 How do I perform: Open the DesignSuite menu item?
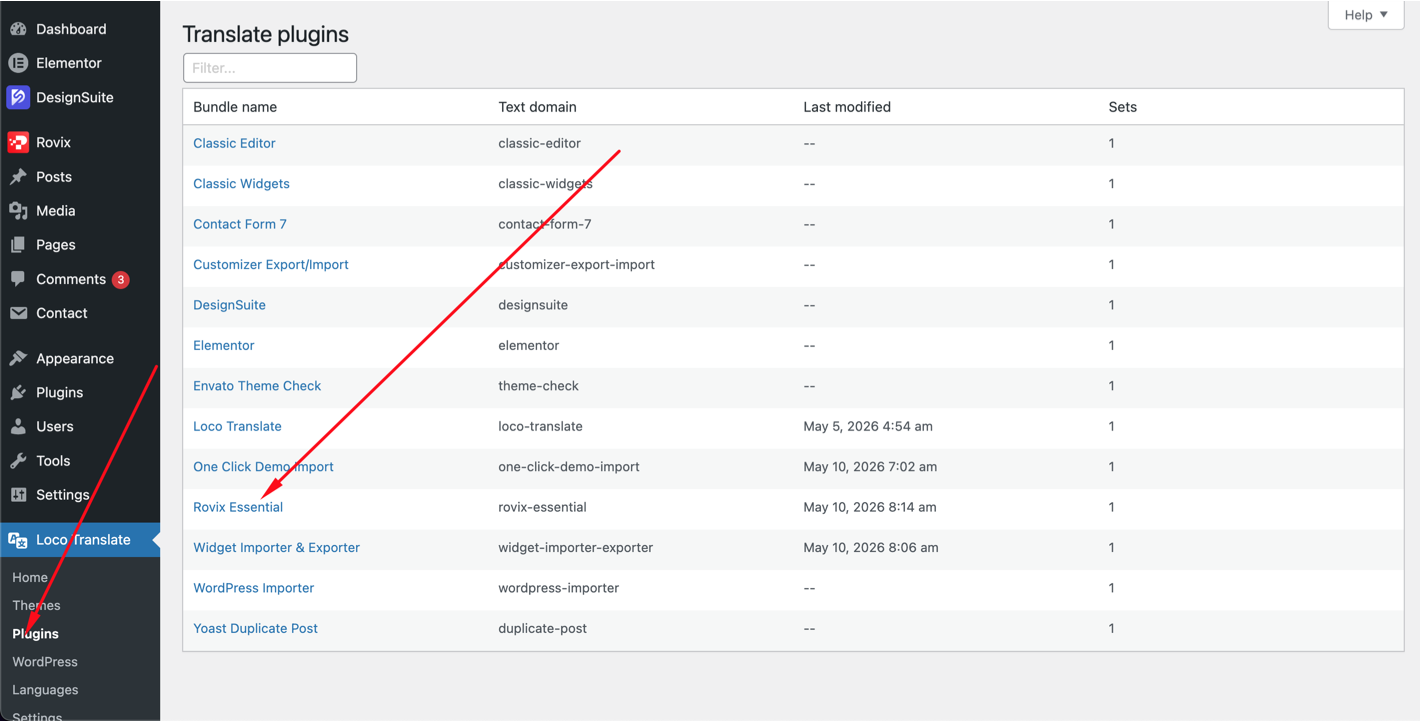click(75, 97)
